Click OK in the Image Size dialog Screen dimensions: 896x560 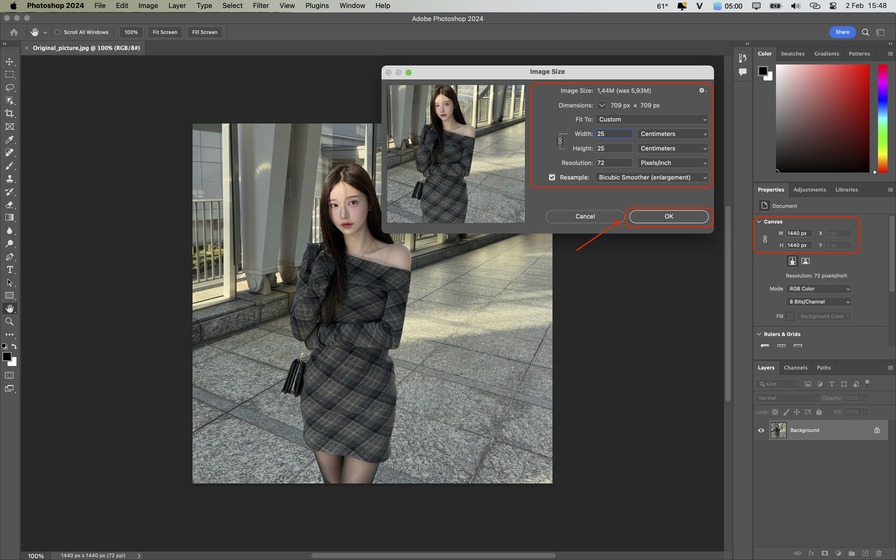click(669, 217)
